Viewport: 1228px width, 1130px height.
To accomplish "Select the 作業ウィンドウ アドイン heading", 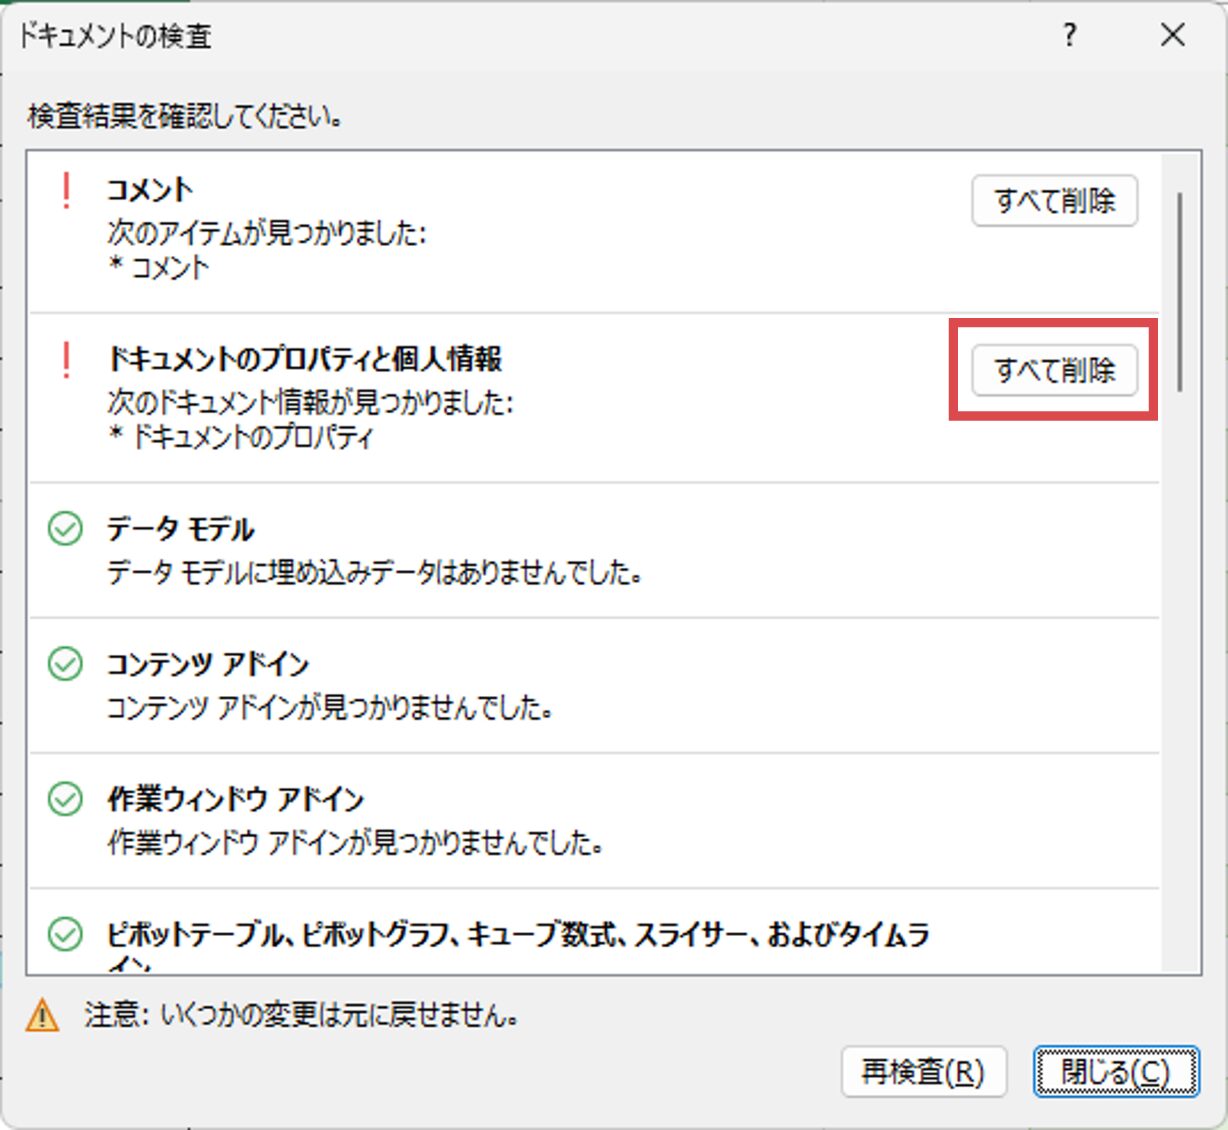I will point(236,799).
